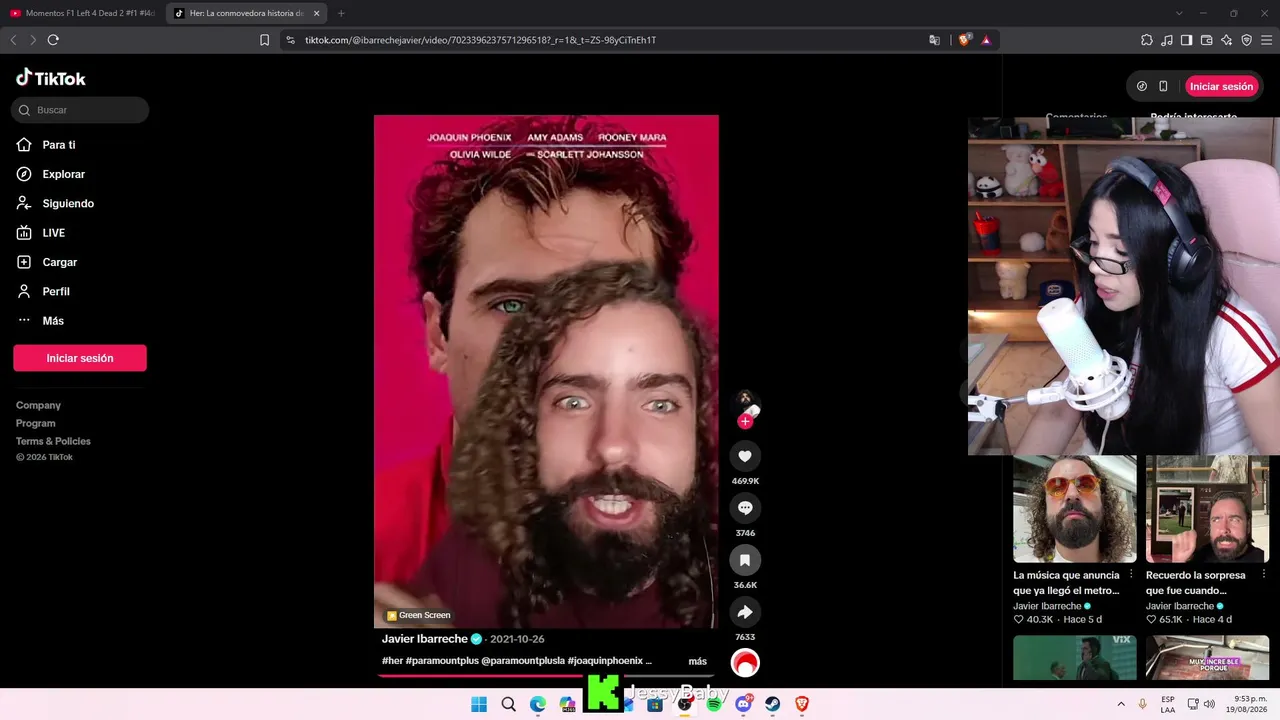Open the browser tab search chevron

[1179, 13]
